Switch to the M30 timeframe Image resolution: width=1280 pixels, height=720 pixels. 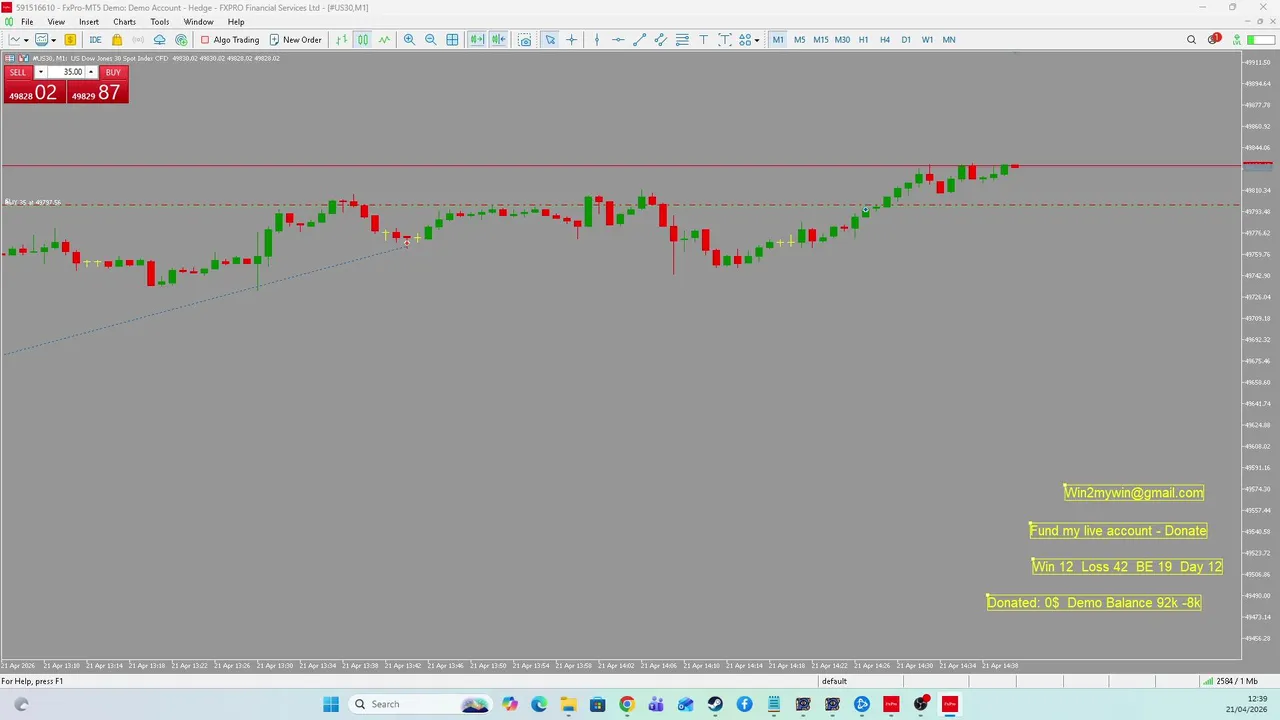point(842,40)
